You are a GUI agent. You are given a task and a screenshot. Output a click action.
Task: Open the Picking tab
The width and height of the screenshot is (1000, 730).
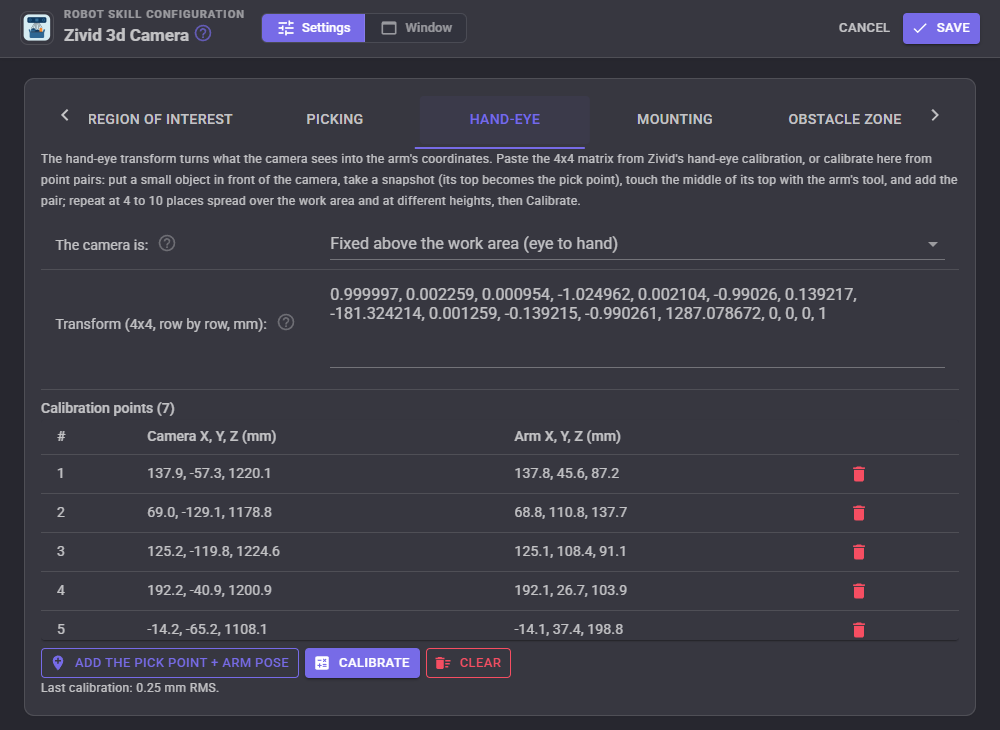[335, 119]
